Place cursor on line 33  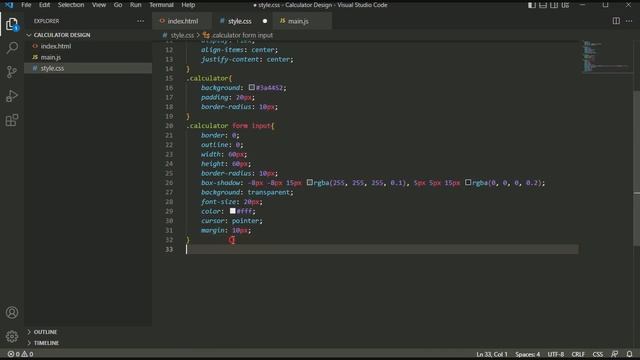click(382, 249)
